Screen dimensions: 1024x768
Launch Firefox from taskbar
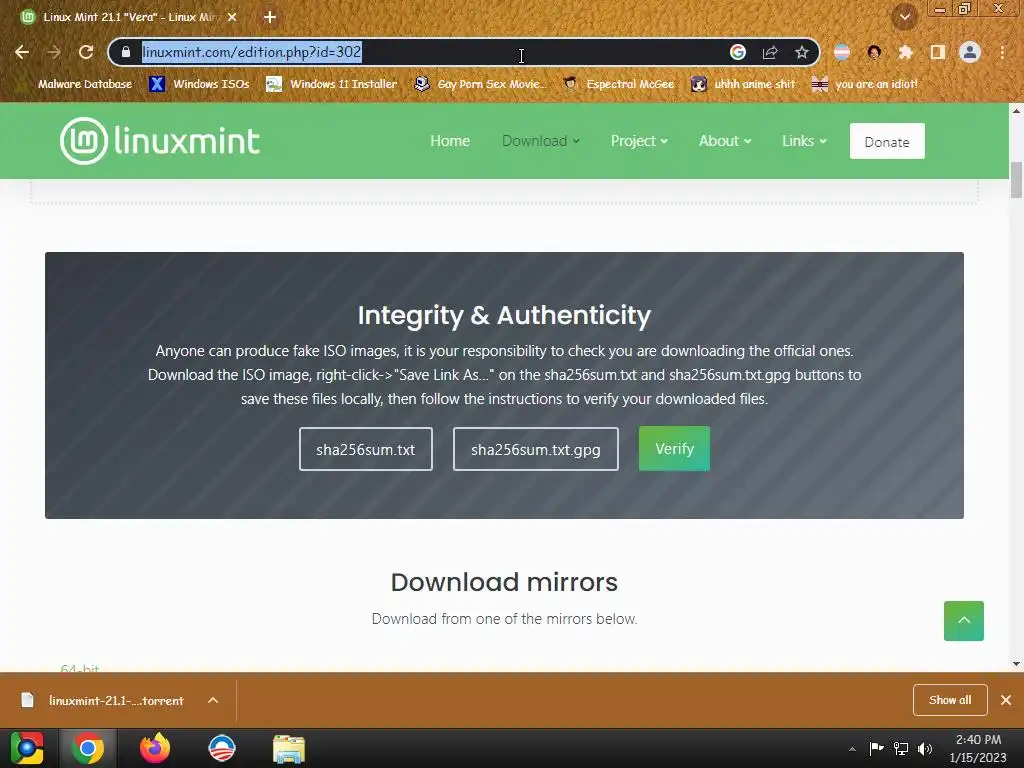click(155, 748)
